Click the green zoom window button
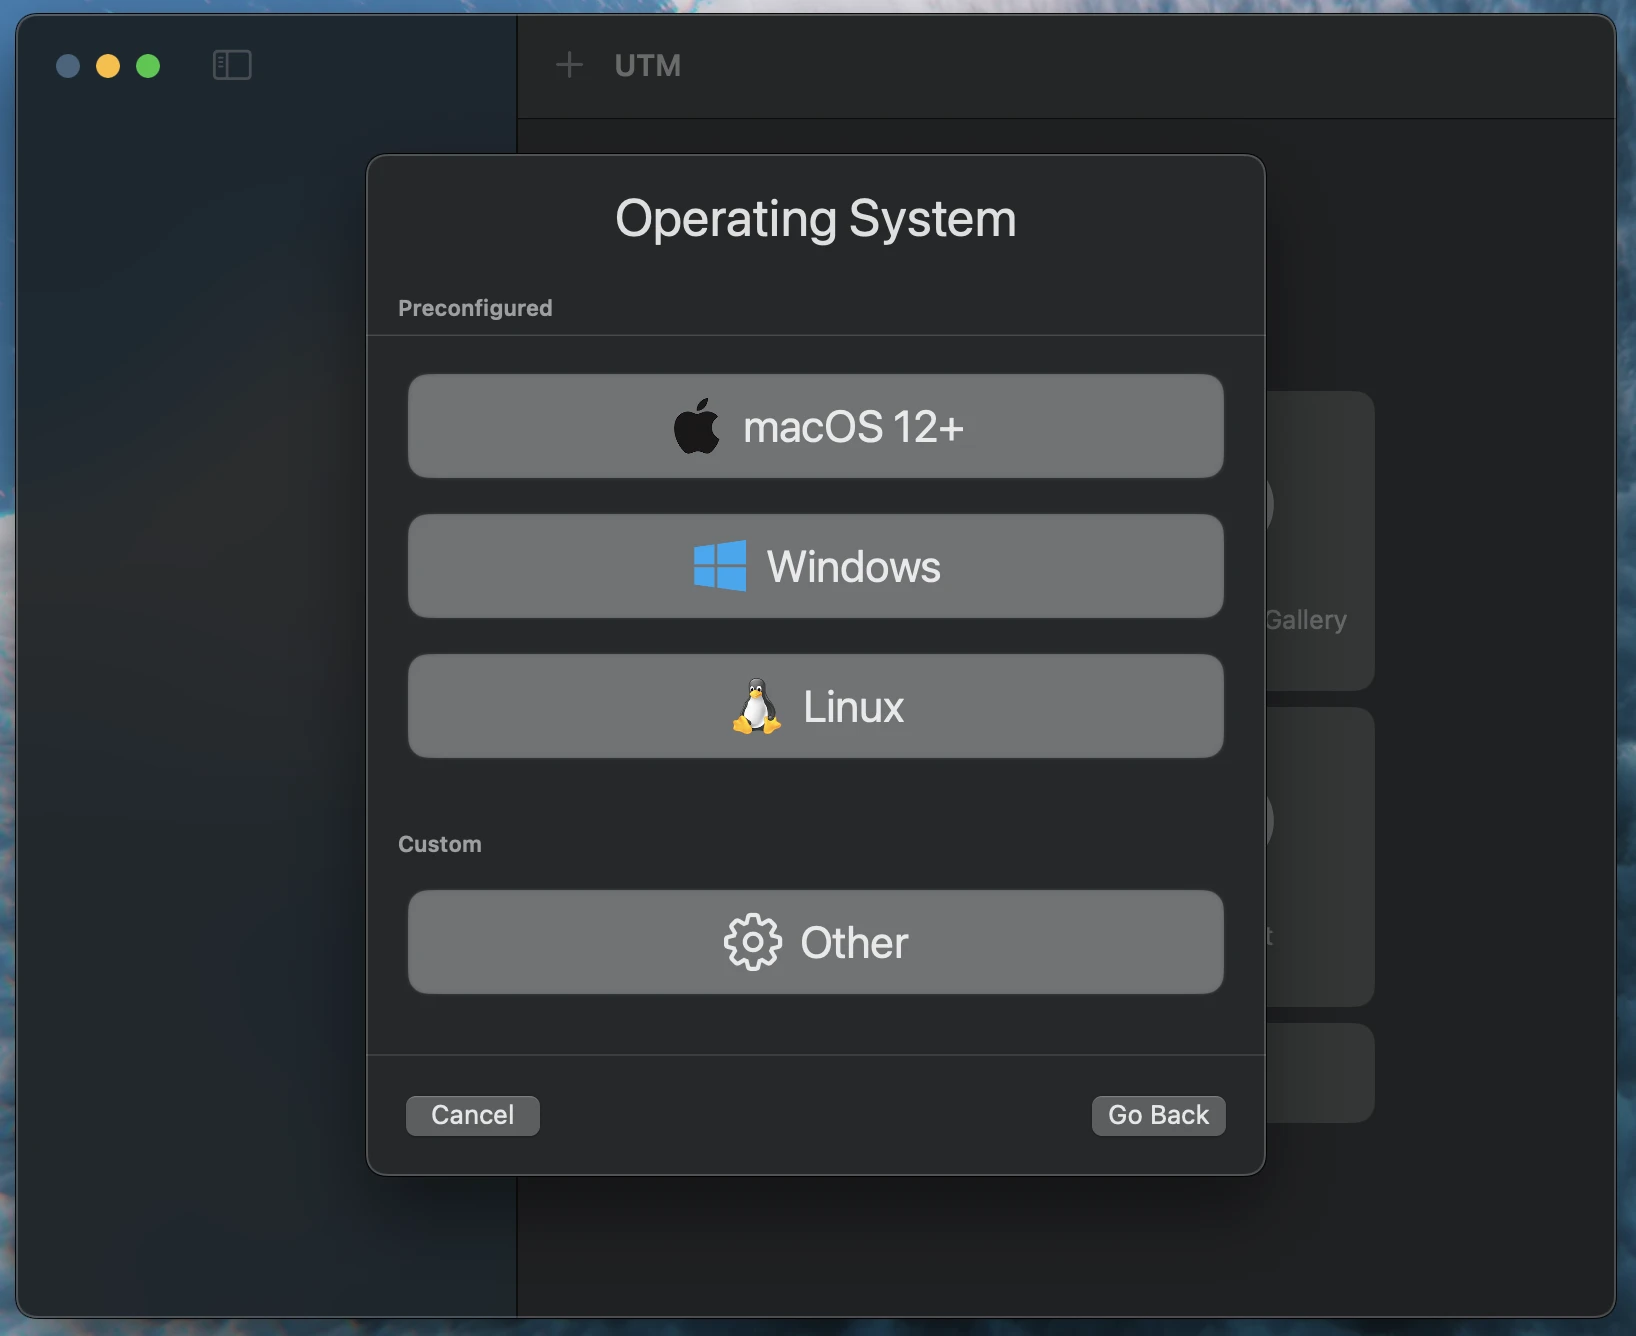Viewport: 1636px width, 1336px height. click(148, 66)
